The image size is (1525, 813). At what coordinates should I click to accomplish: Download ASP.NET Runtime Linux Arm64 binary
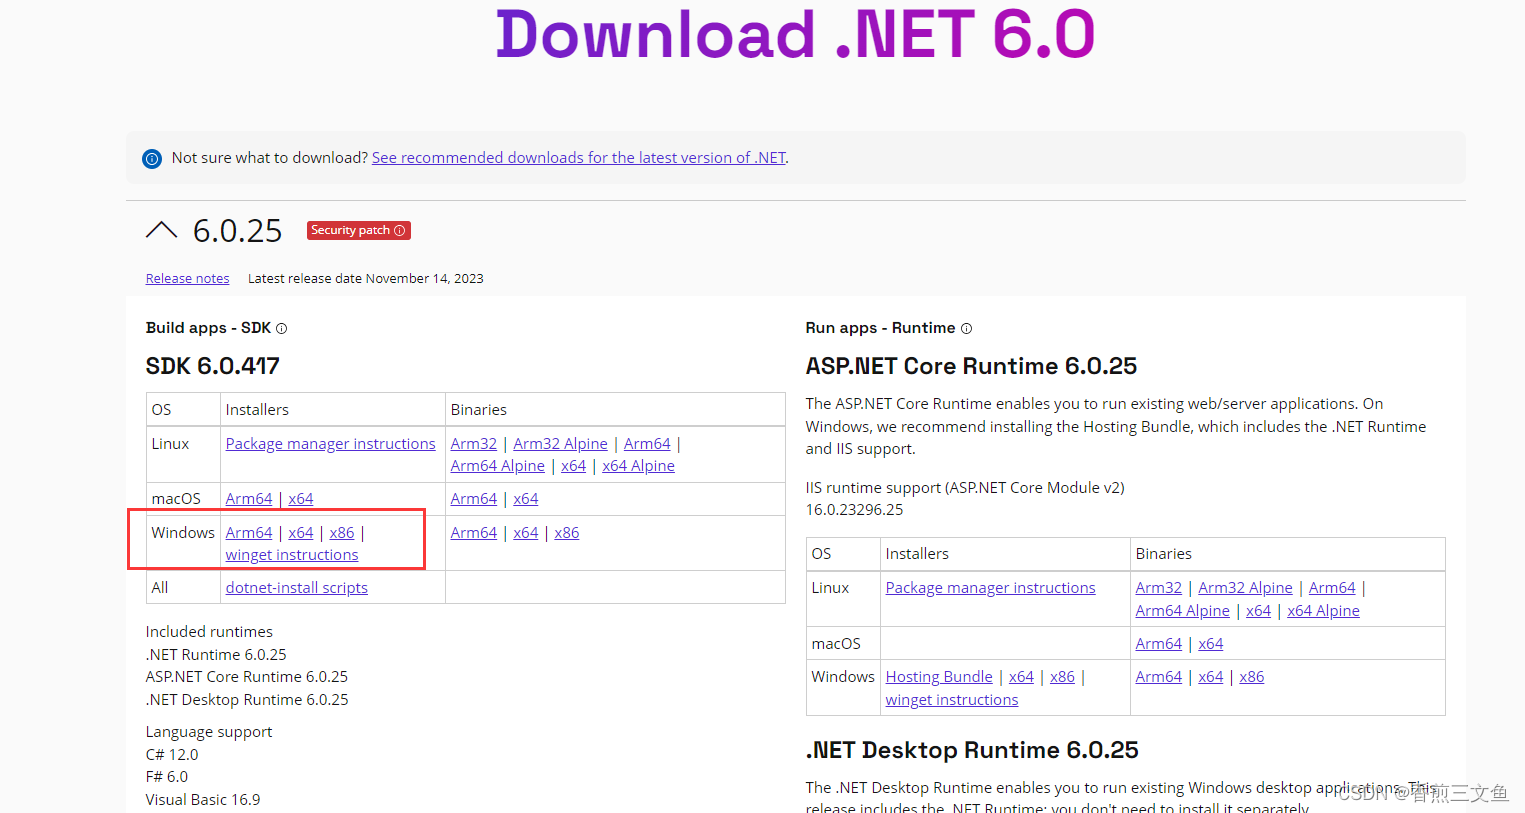pos(1332,588)
